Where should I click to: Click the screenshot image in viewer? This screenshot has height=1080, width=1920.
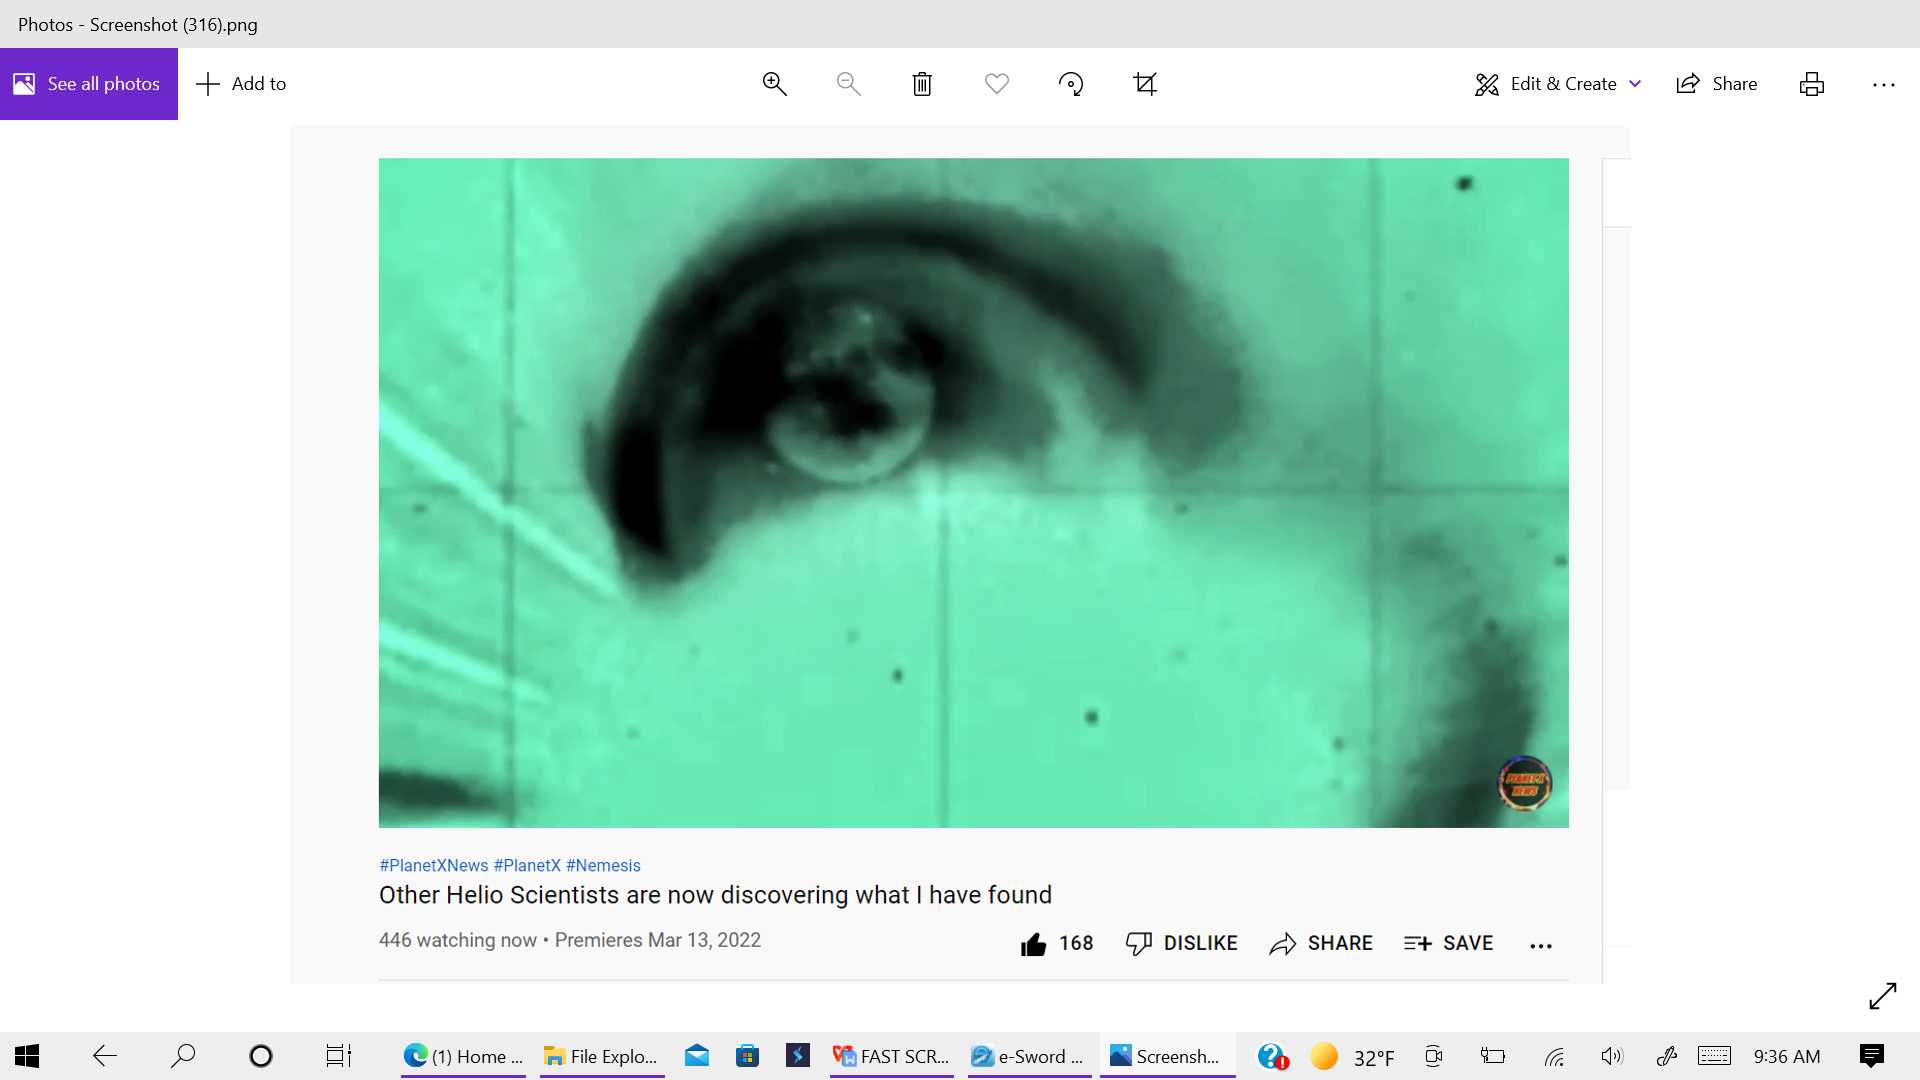pos(960,554)
